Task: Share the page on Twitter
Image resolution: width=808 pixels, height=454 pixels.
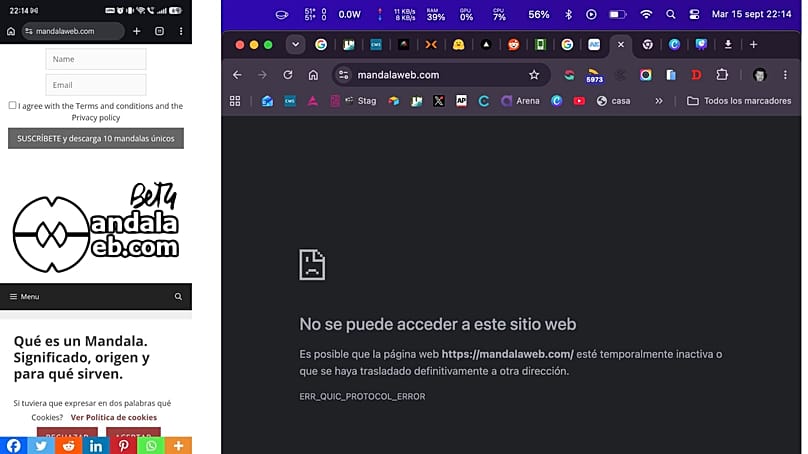Action: click(41, 445)
